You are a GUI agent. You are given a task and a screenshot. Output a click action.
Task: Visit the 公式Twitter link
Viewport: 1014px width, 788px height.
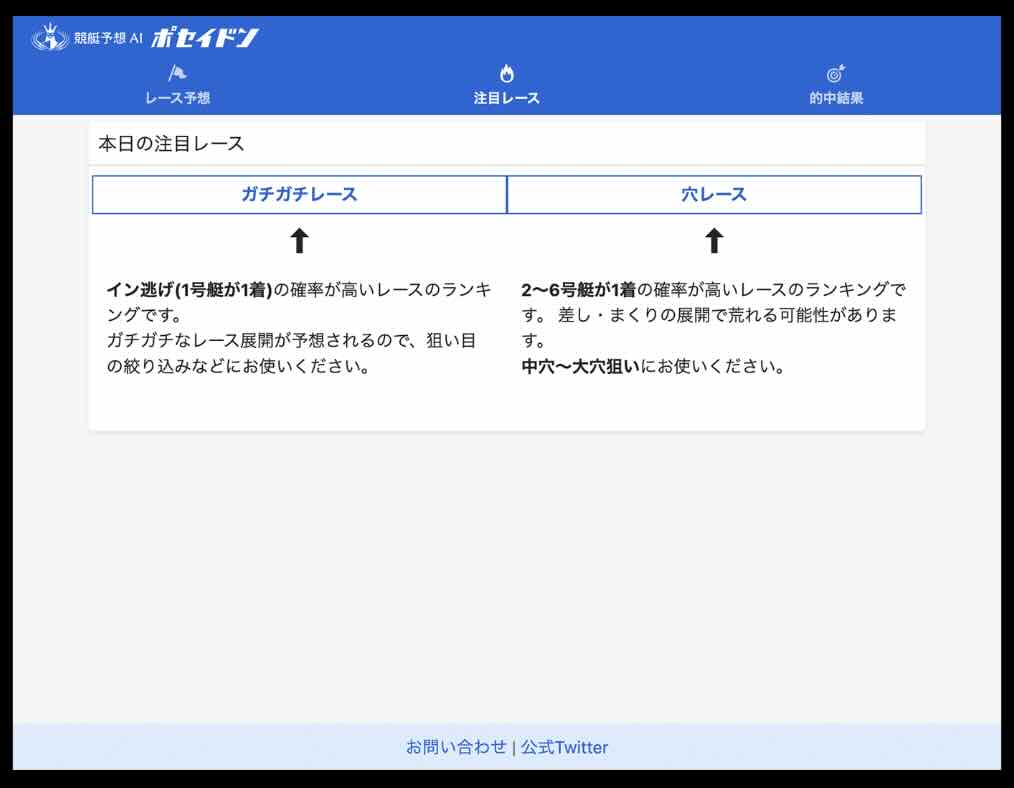pyautogui.click(x=563, y=747)
